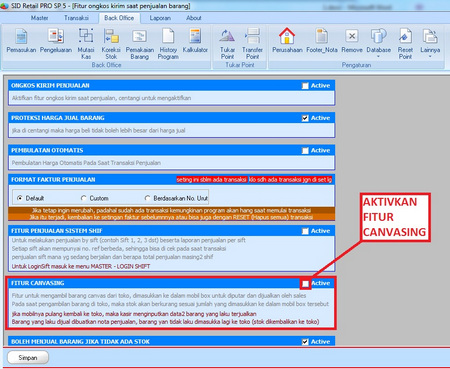Switch to the Transaksi tab
The height and width of the screenshot is (369, 450).
tap(76, 18)
